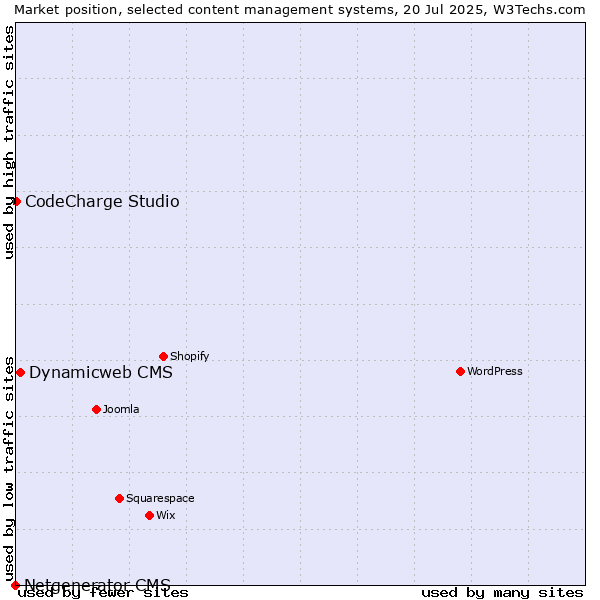
Task: Click the red Joomla data point
Action: click(96, 410)
